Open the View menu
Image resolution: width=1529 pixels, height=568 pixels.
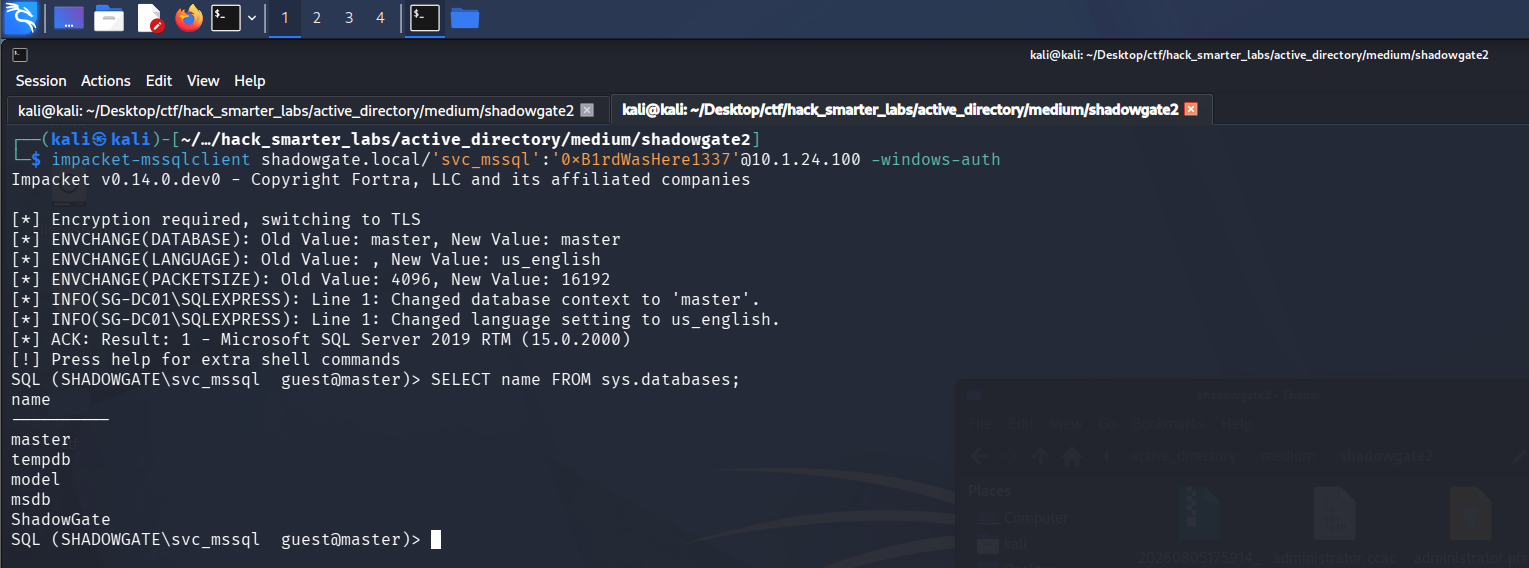tap(203, 81)
